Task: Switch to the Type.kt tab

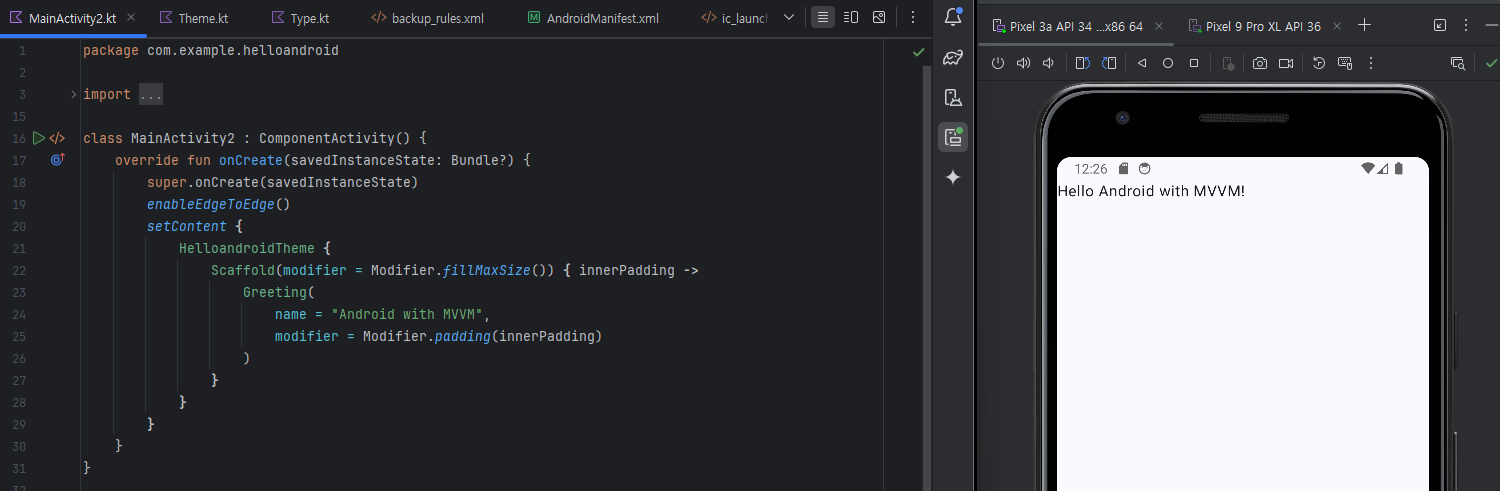Action: [300, 18]
